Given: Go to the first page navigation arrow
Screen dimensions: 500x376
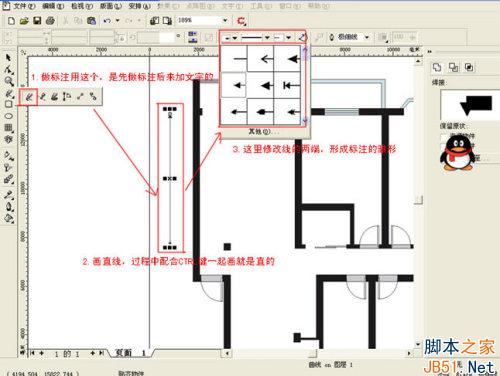Looking at the screenshot, I should click(x=33, y=353).
